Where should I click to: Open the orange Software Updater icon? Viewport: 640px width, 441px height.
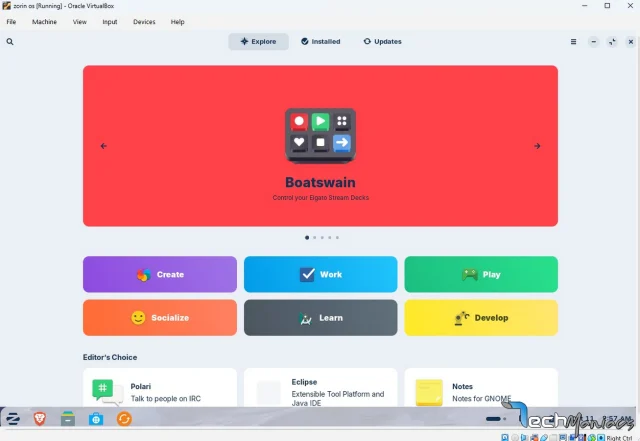[x=124, y=419]
